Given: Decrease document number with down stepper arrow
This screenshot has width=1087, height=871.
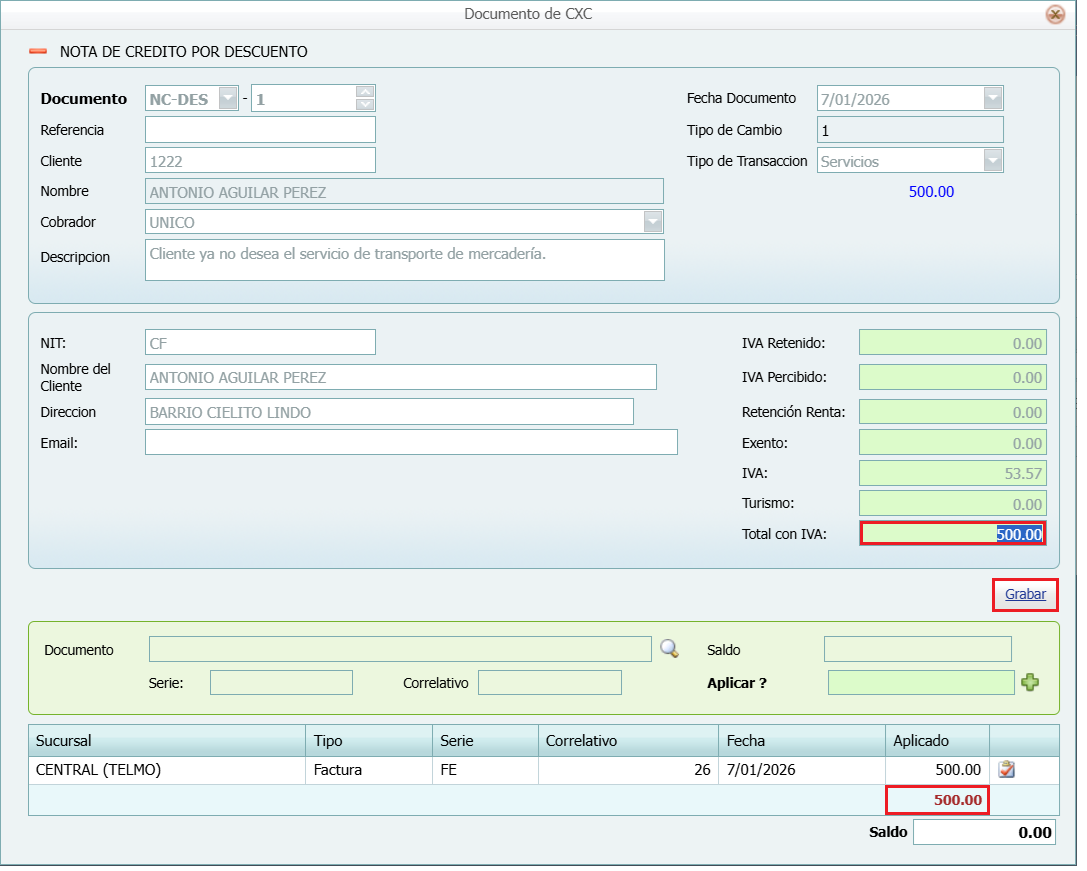Looking at the screenshot, I should (365, 105).
